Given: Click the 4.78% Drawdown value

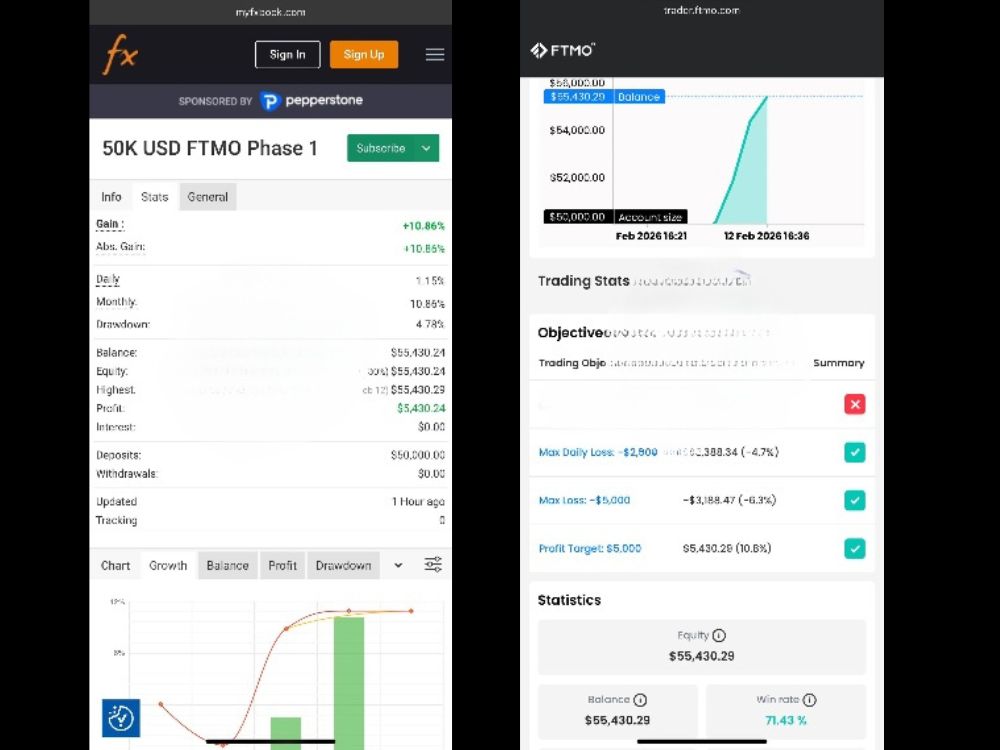Looking at the screenshot, I should (430, 324).
